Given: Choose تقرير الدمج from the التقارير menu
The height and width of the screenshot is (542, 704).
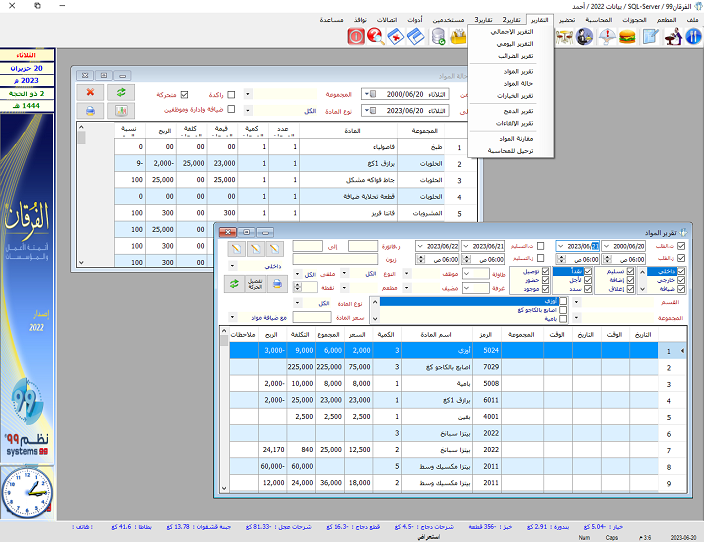Looking at the screenshot, I should (516, 109).
